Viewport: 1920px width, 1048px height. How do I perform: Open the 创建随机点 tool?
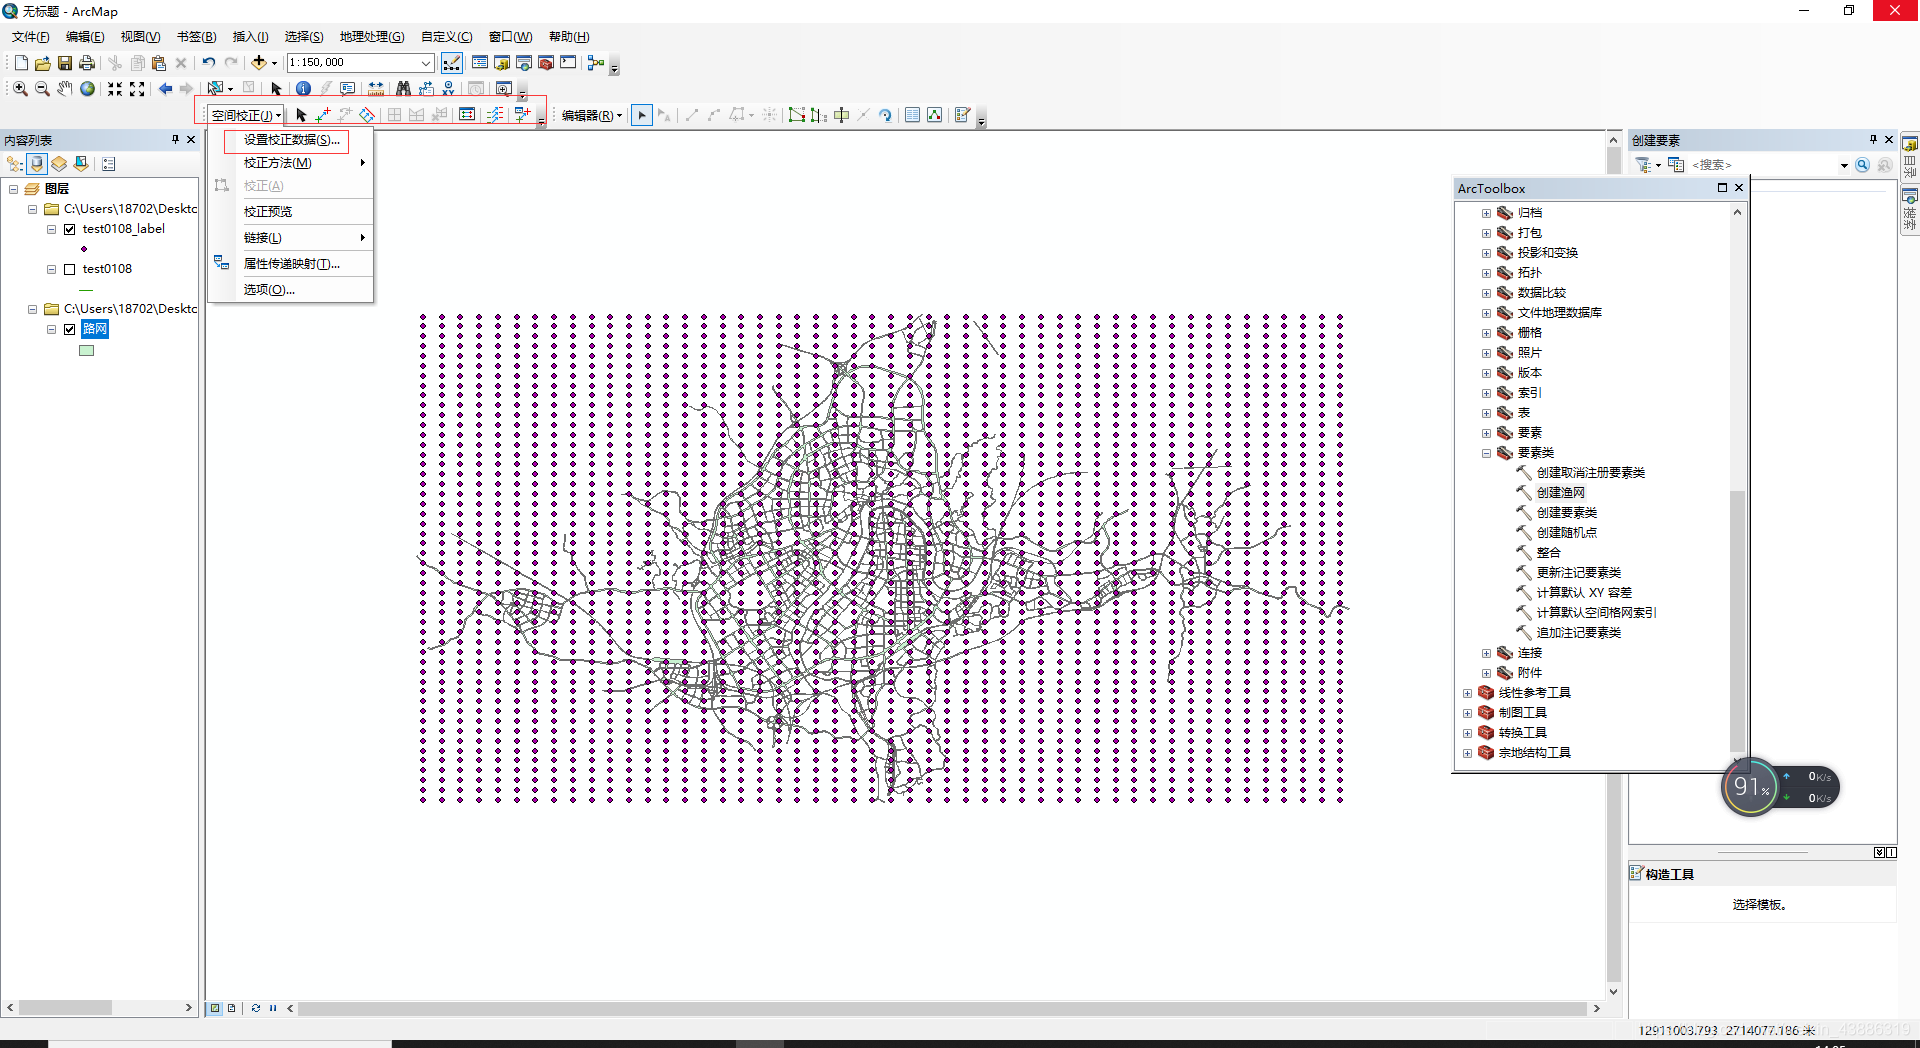point(1566,533)
